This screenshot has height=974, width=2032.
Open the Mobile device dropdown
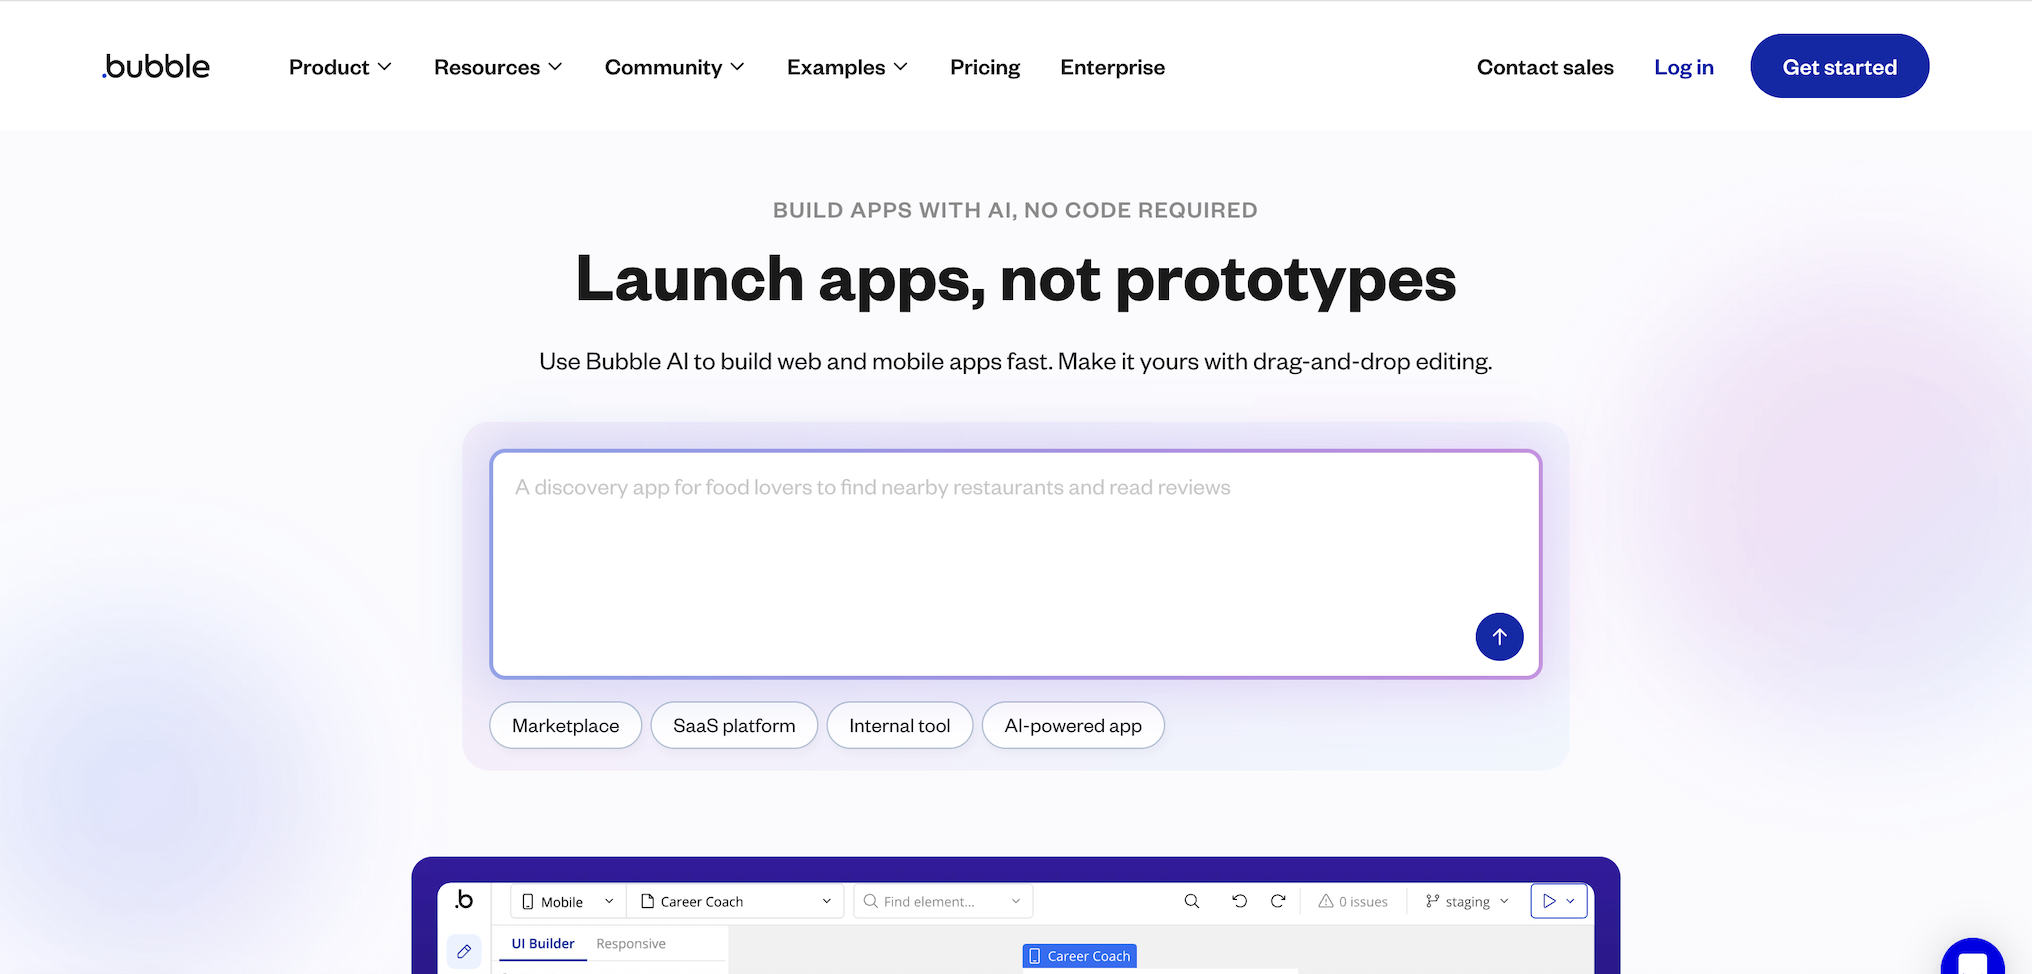point(568,901)
